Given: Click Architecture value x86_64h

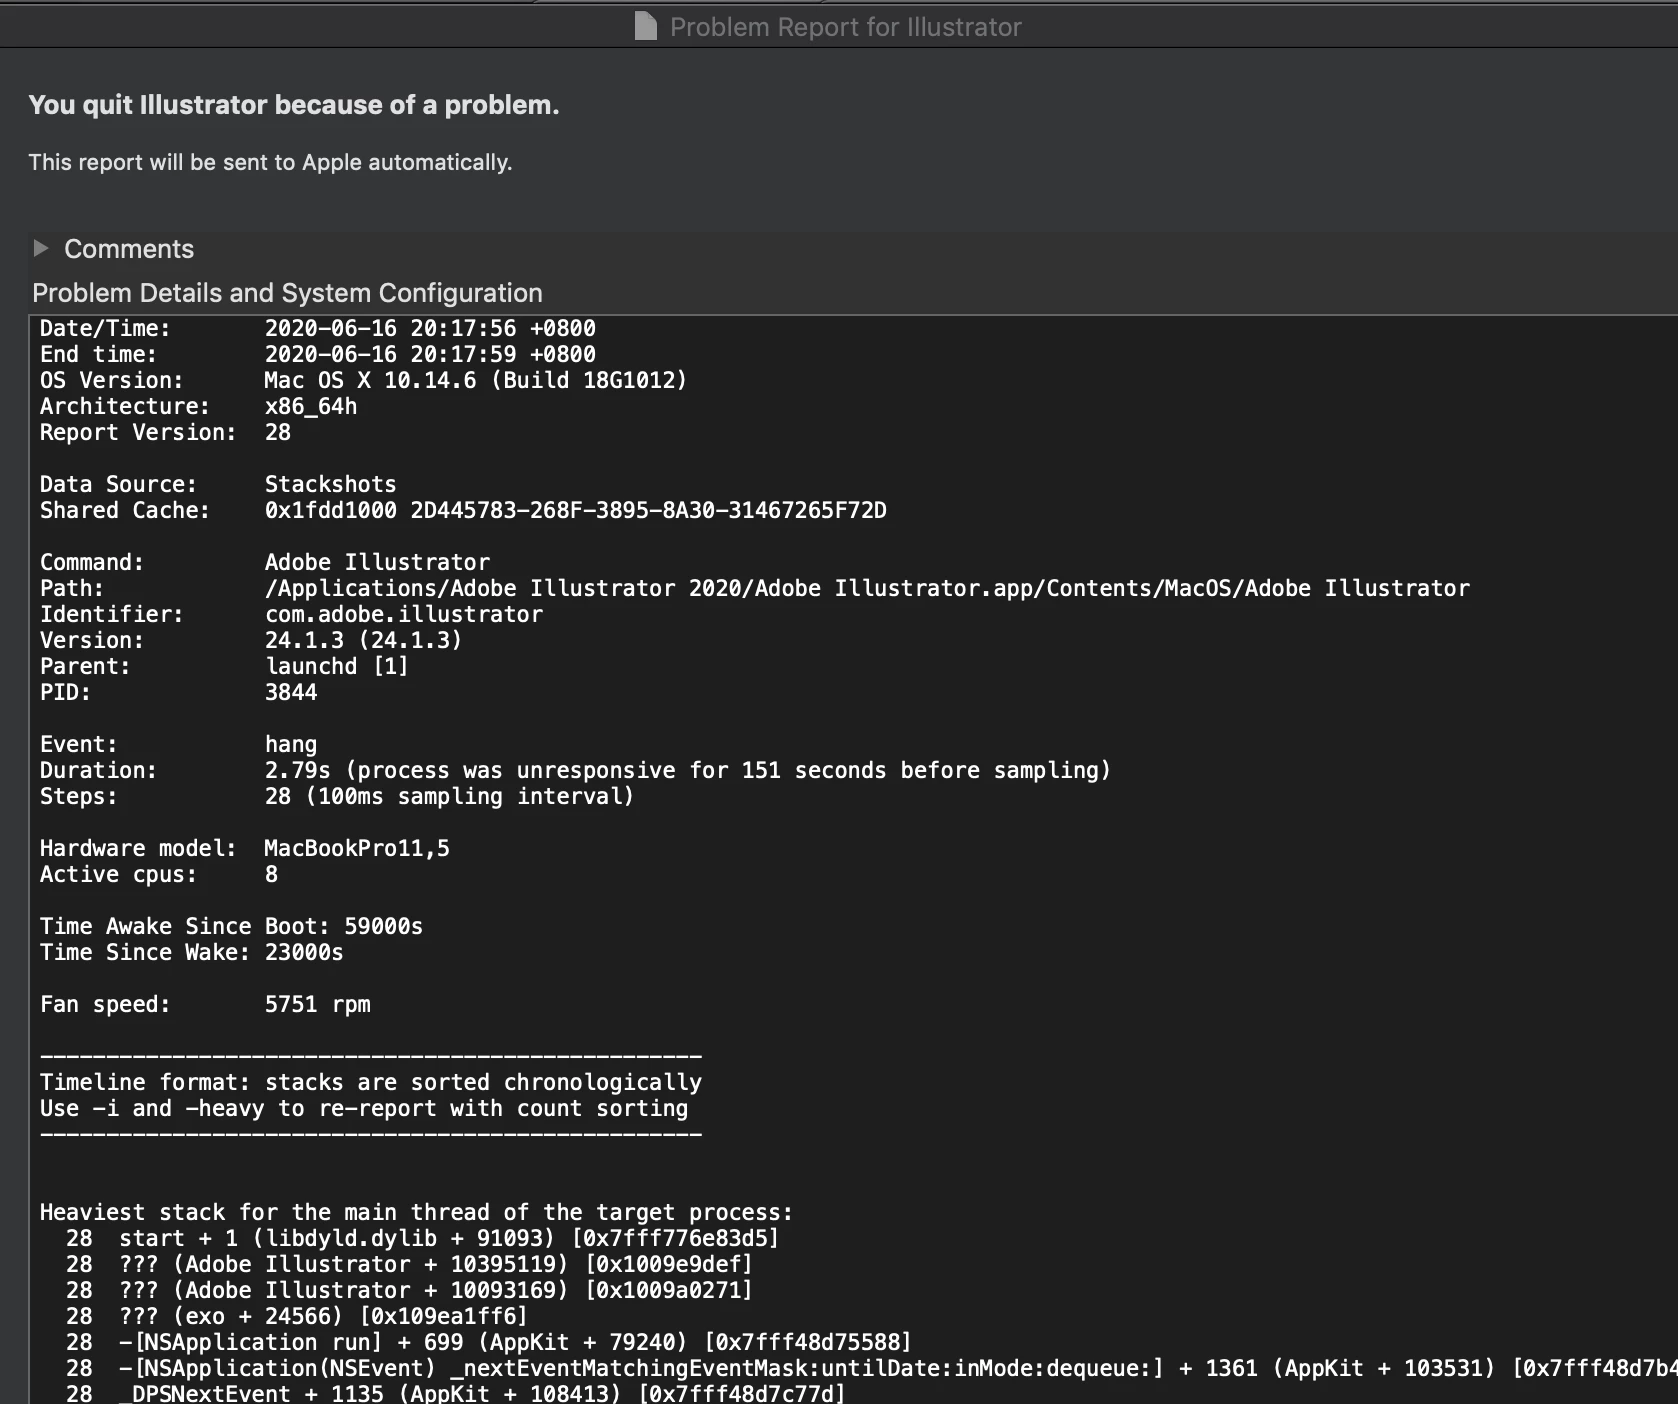Looking at the screenshot, I should point(311,406).
